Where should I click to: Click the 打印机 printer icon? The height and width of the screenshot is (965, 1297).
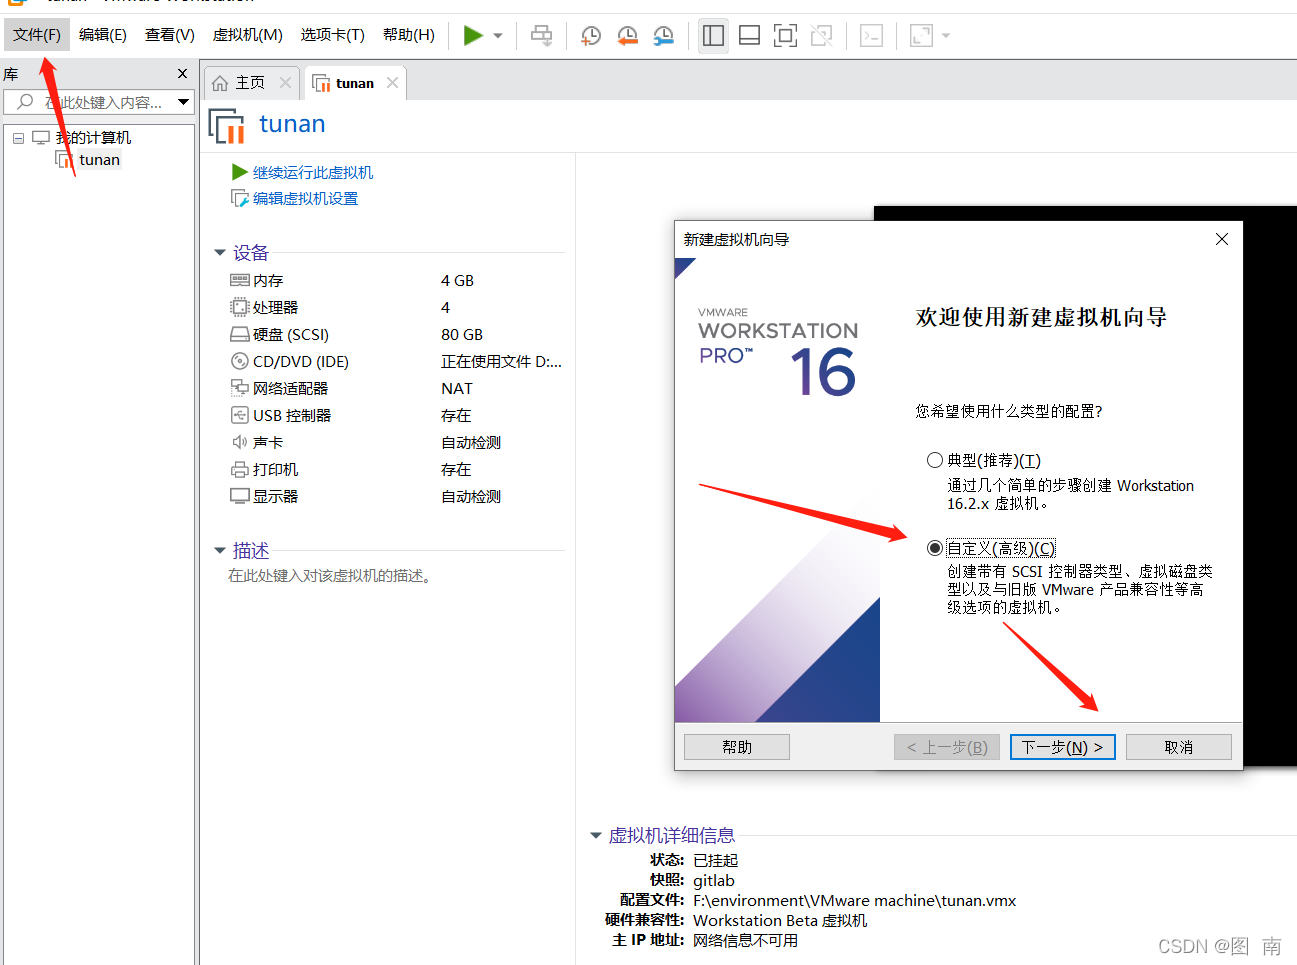[240, 470]
